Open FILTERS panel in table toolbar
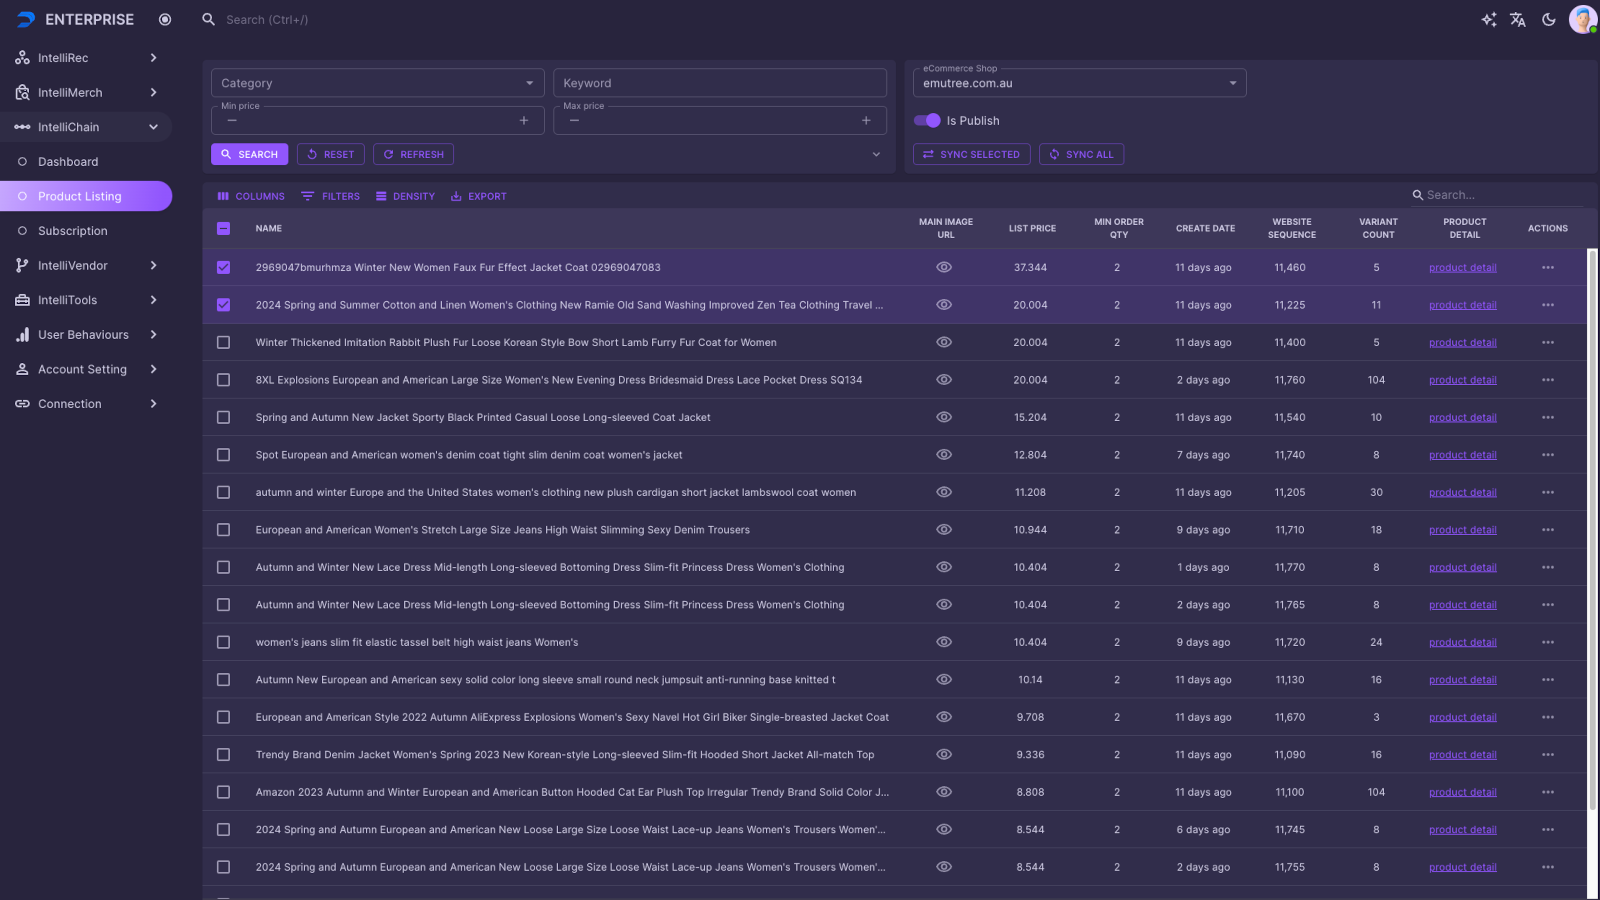The image size is (1600, 900). point(331,197)
